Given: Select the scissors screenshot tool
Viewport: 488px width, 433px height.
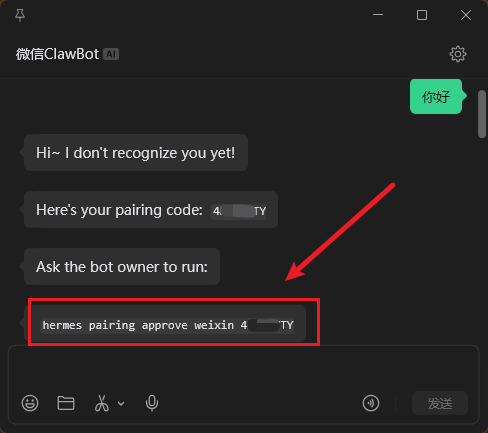Looking at the screenshot, I should click(102, 403).
